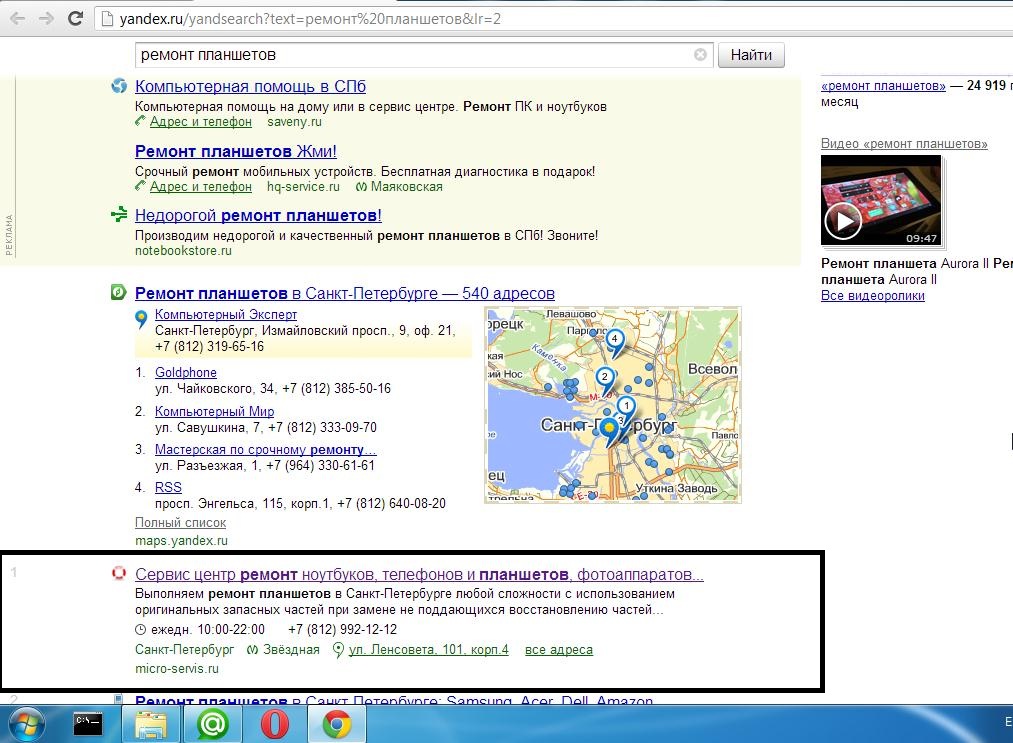Click the green Yandex Maps result icon
Image resolution: width=1013 pixels, height=743 pixels.
click(x=118, y=292)
